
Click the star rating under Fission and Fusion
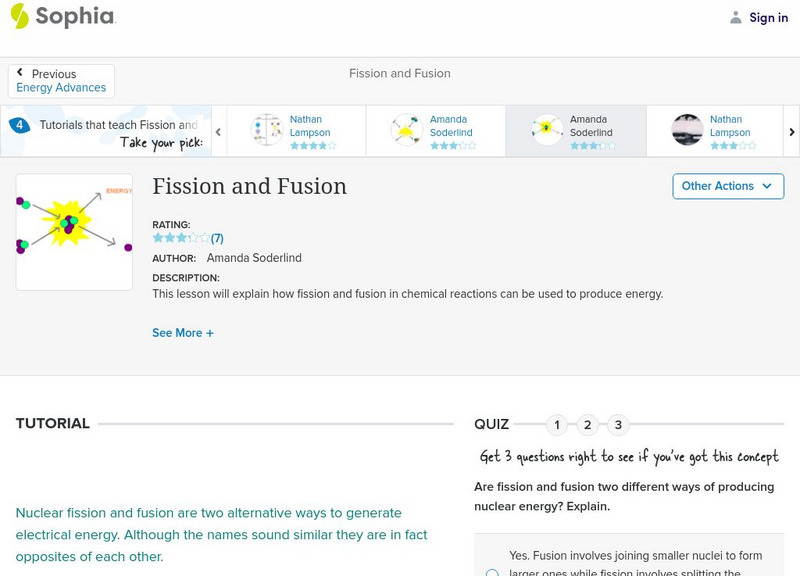pyautogui.click(x=181, y=238)
